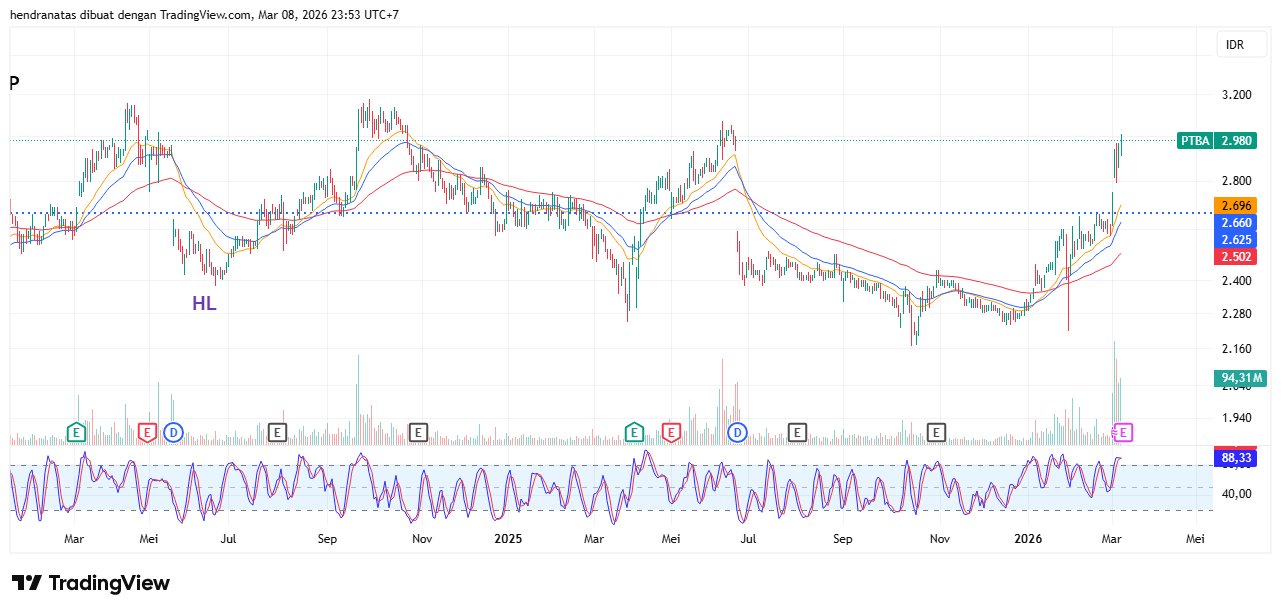The height and width of the screenshot is (613, 1281).
Task: Click the leftmost red earnings E marker
Action: pyautogui.click(x=147, y=432)
